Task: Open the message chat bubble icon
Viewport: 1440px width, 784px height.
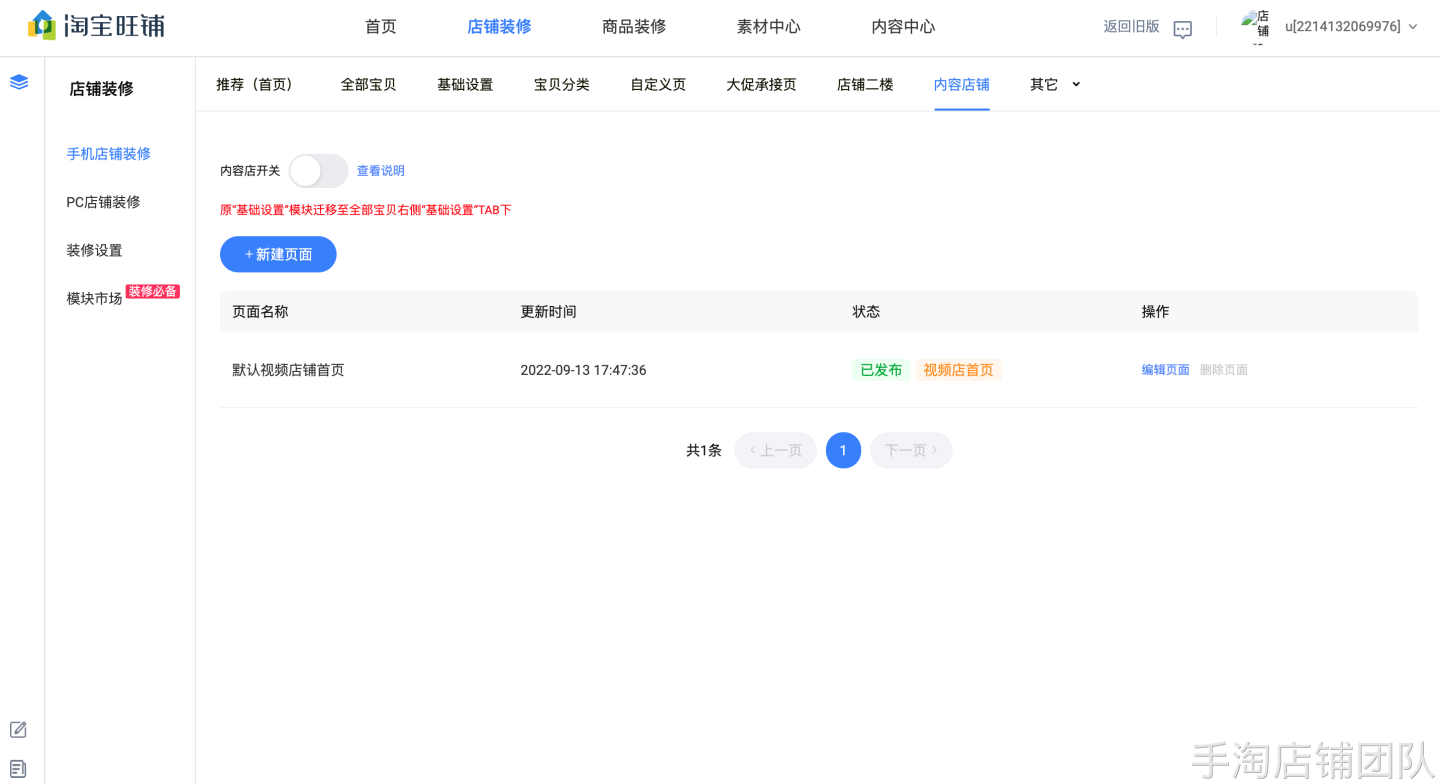Action: tap(1183, 29)
